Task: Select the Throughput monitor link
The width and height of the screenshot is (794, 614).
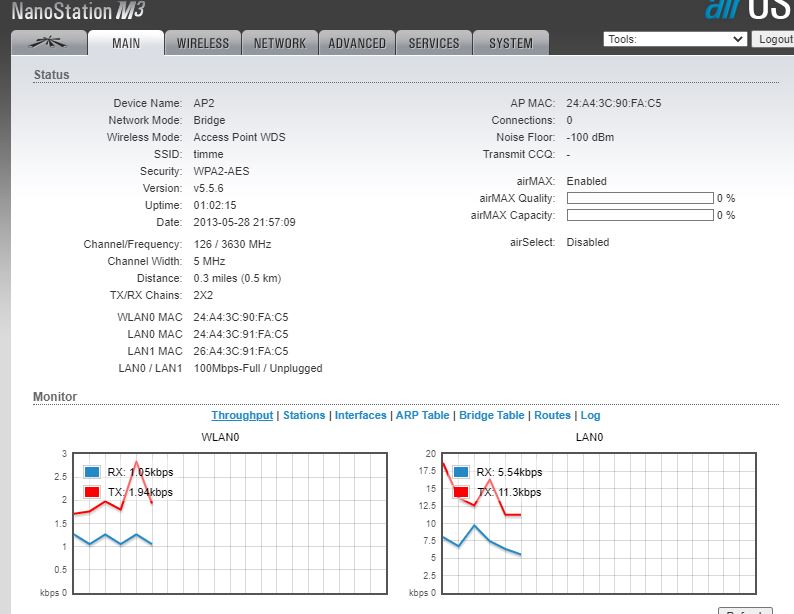Action: pyautogui.click(x=242, y=415)
